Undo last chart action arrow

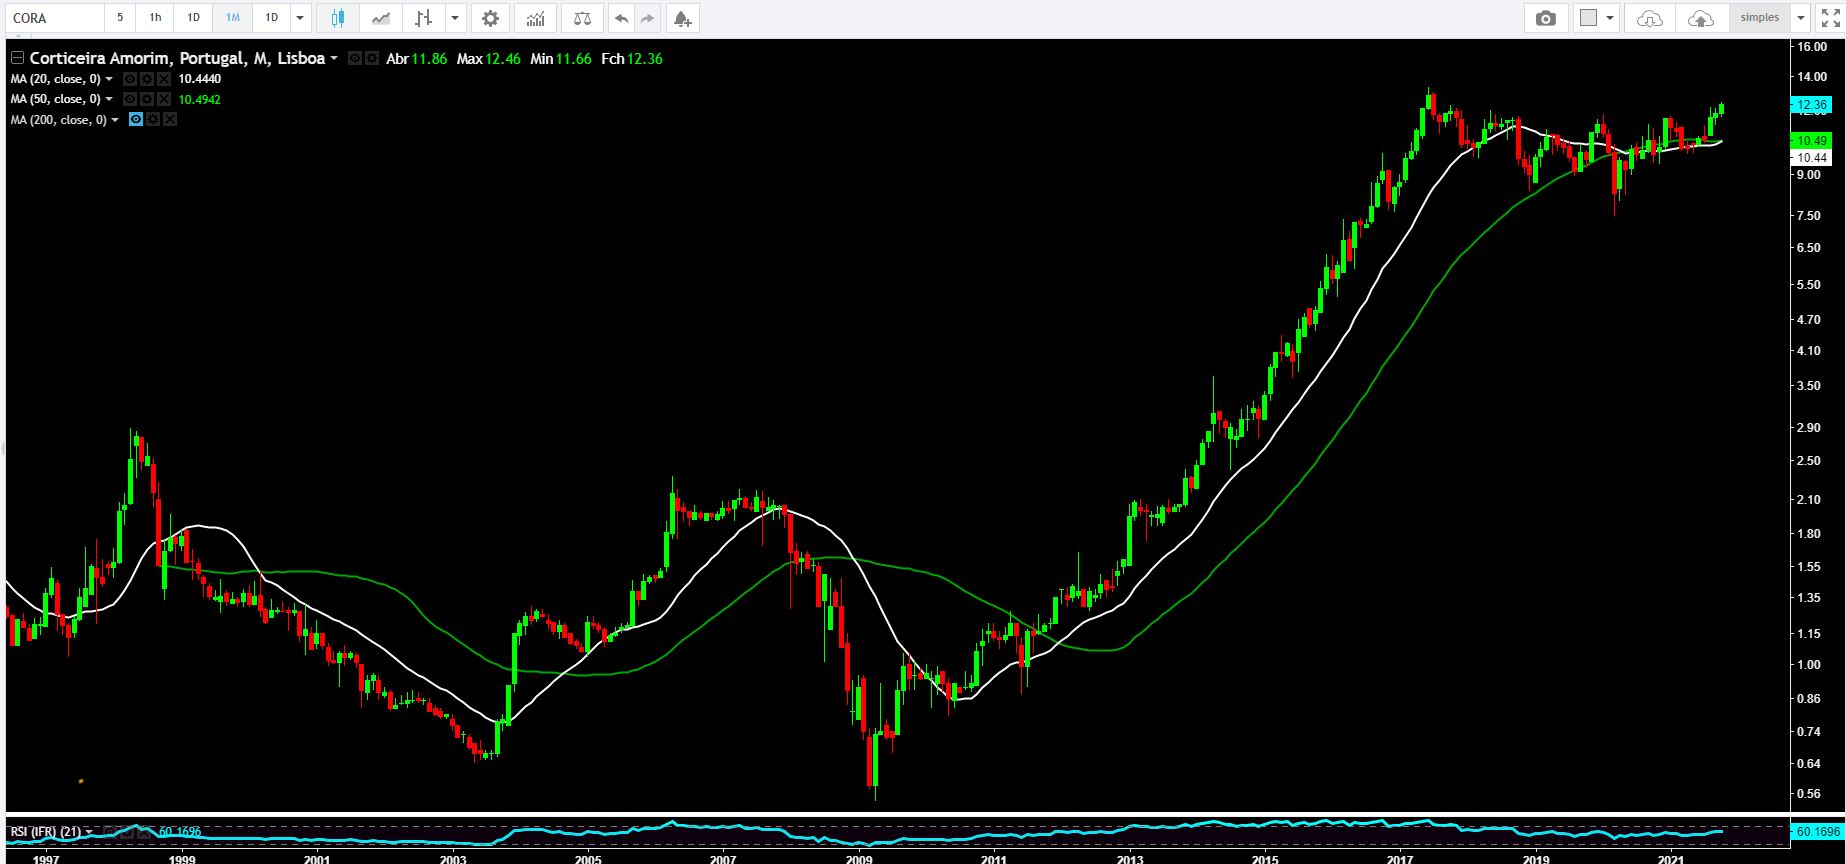pyautogui.click(x=622, y=18)
